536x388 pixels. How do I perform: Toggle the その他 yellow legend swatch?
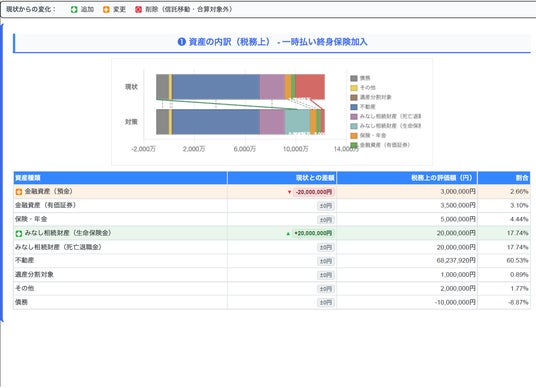click(354, 88)
